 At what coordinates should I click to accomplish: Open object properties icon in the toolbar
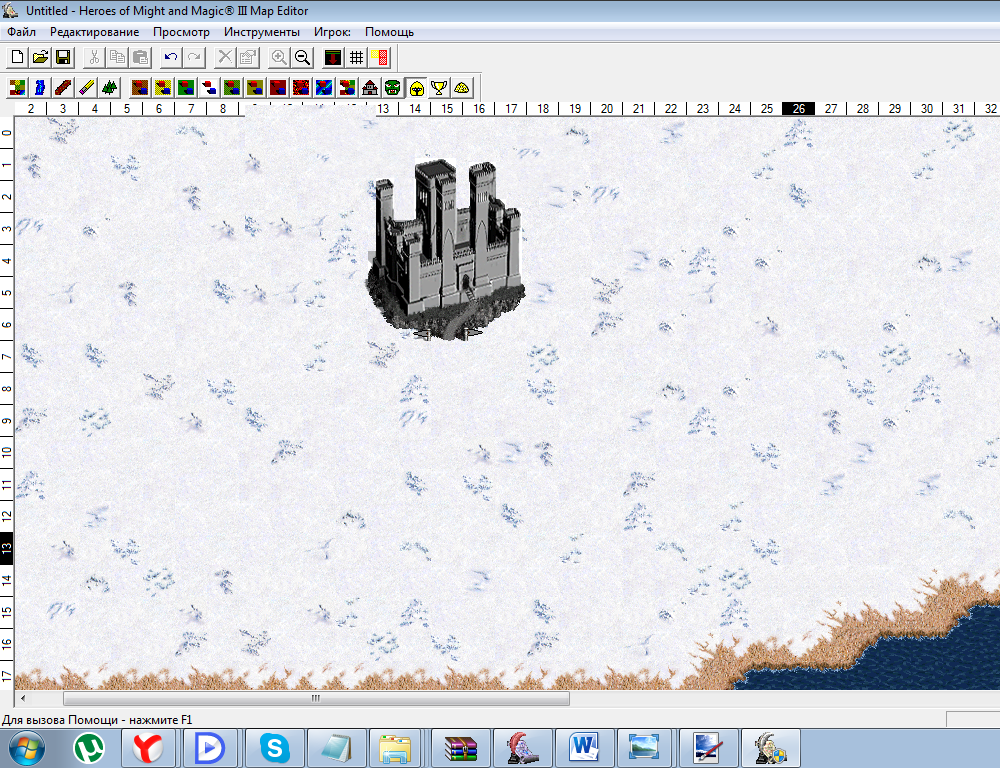(x=247, y=57)
